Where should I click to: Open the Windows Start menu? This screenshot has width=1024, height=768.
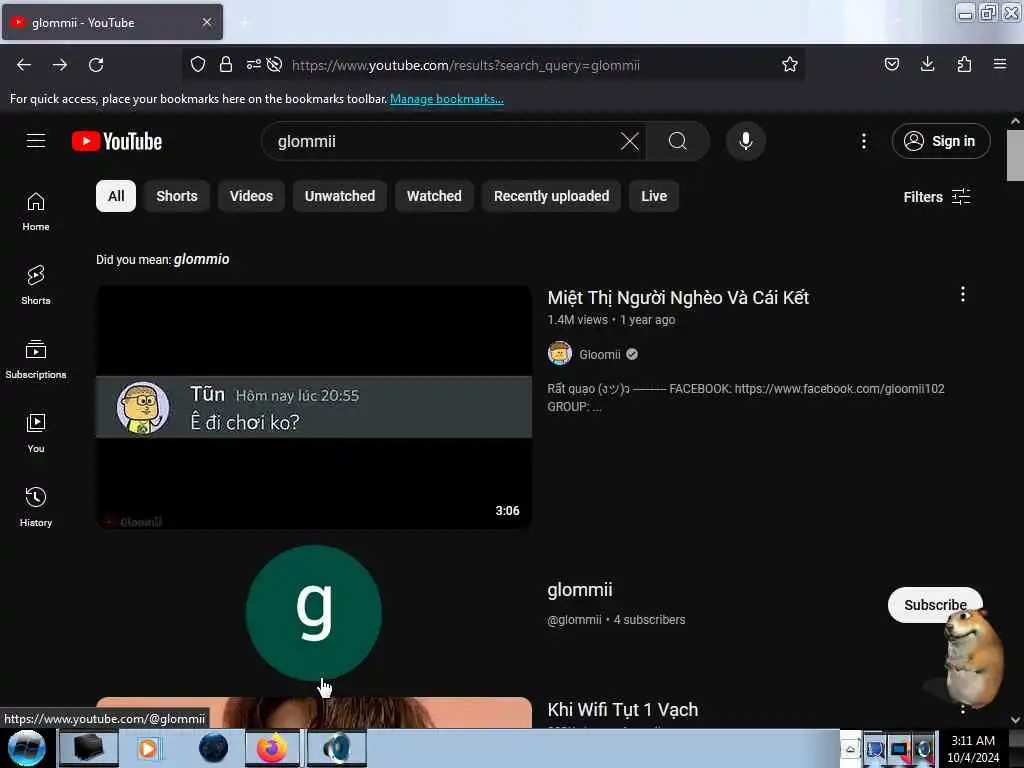click(x=27, y=748)
